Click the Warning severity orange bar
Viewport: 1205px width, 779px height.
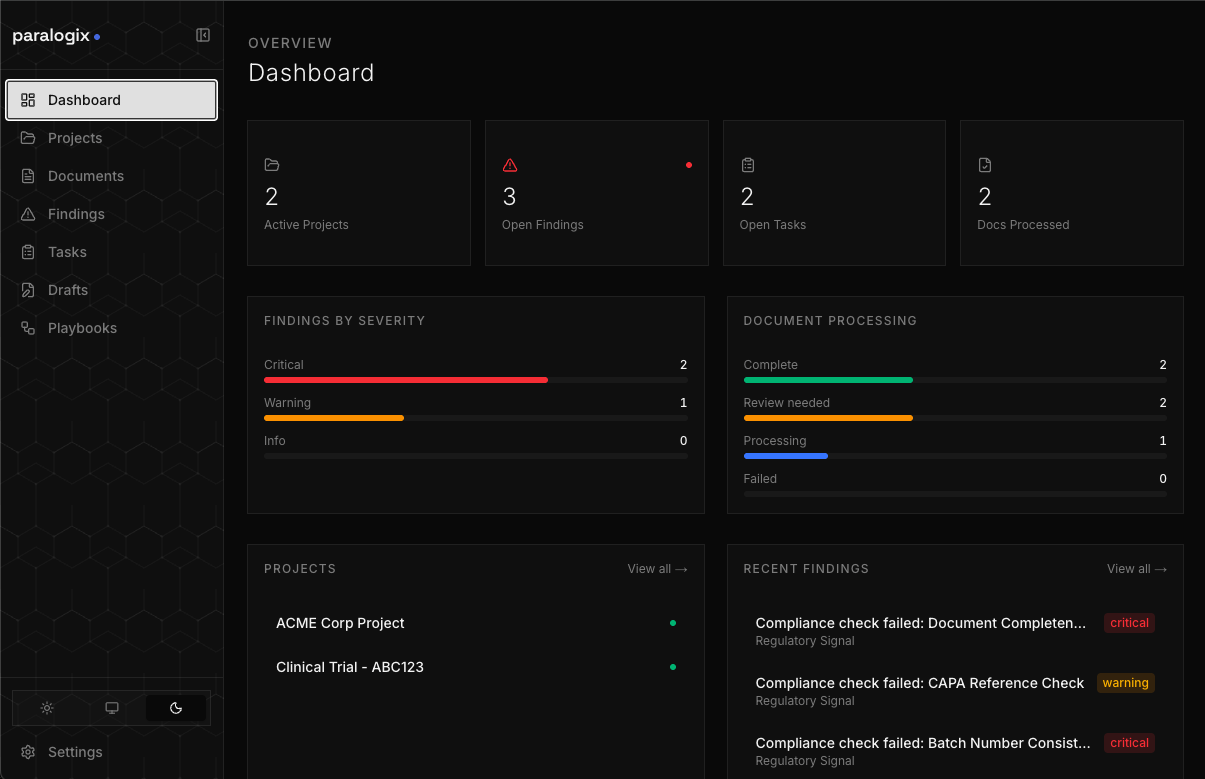pyautogui.click(x=334, y=418)
